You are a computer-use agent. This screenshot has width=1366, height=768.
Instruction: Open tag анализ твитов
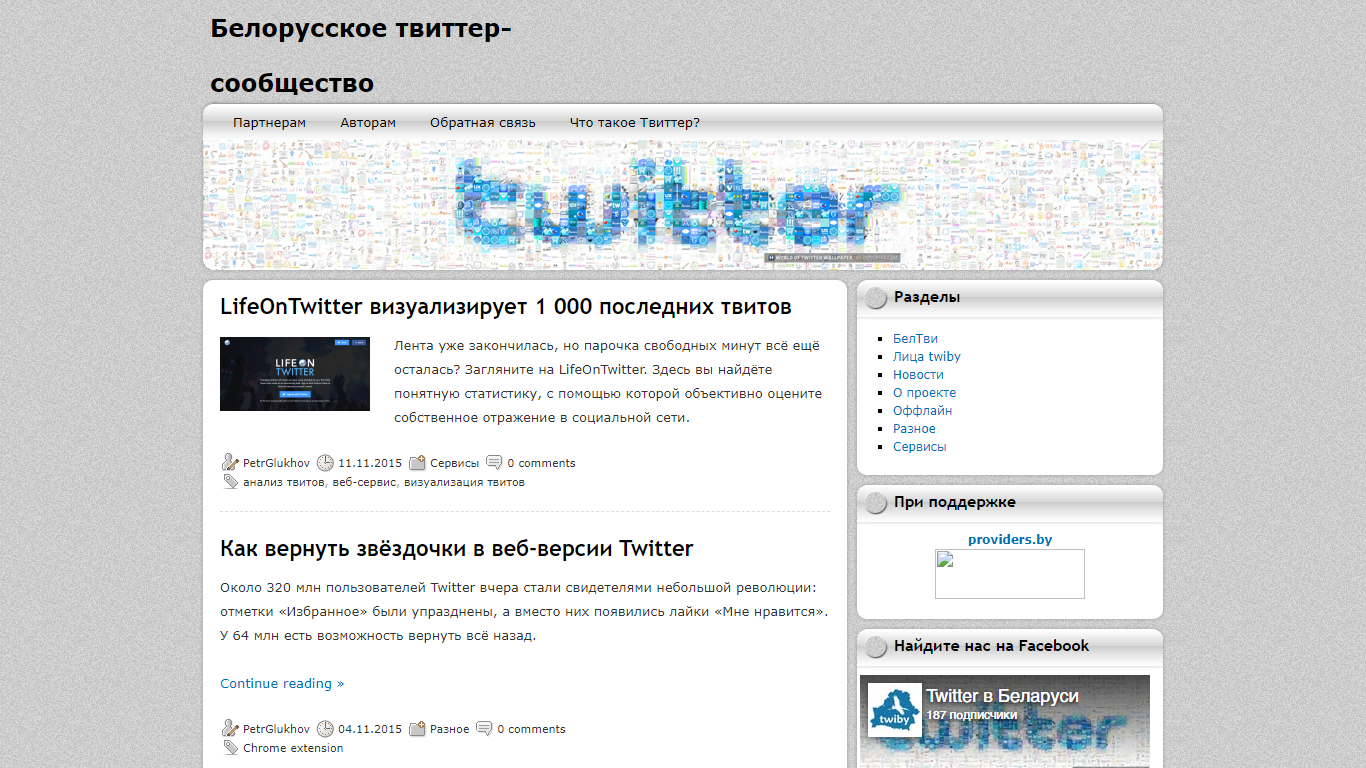point(284,482)
